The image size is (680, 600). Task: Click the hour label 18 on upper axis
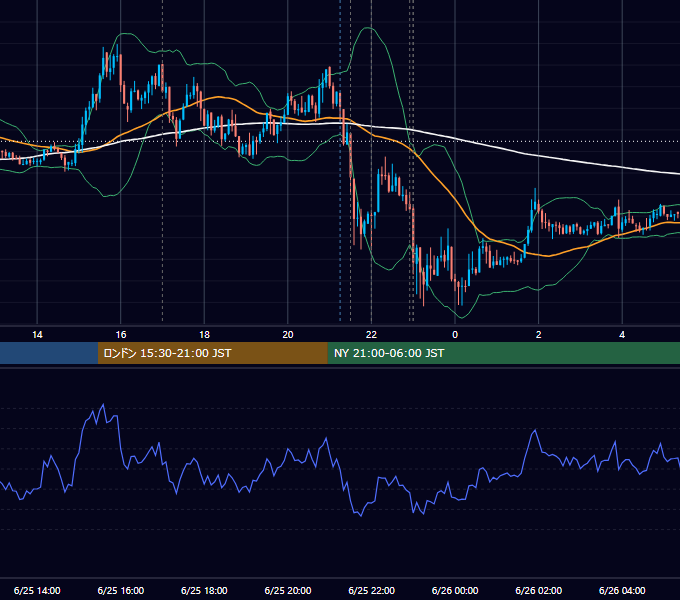click(204, 335)
